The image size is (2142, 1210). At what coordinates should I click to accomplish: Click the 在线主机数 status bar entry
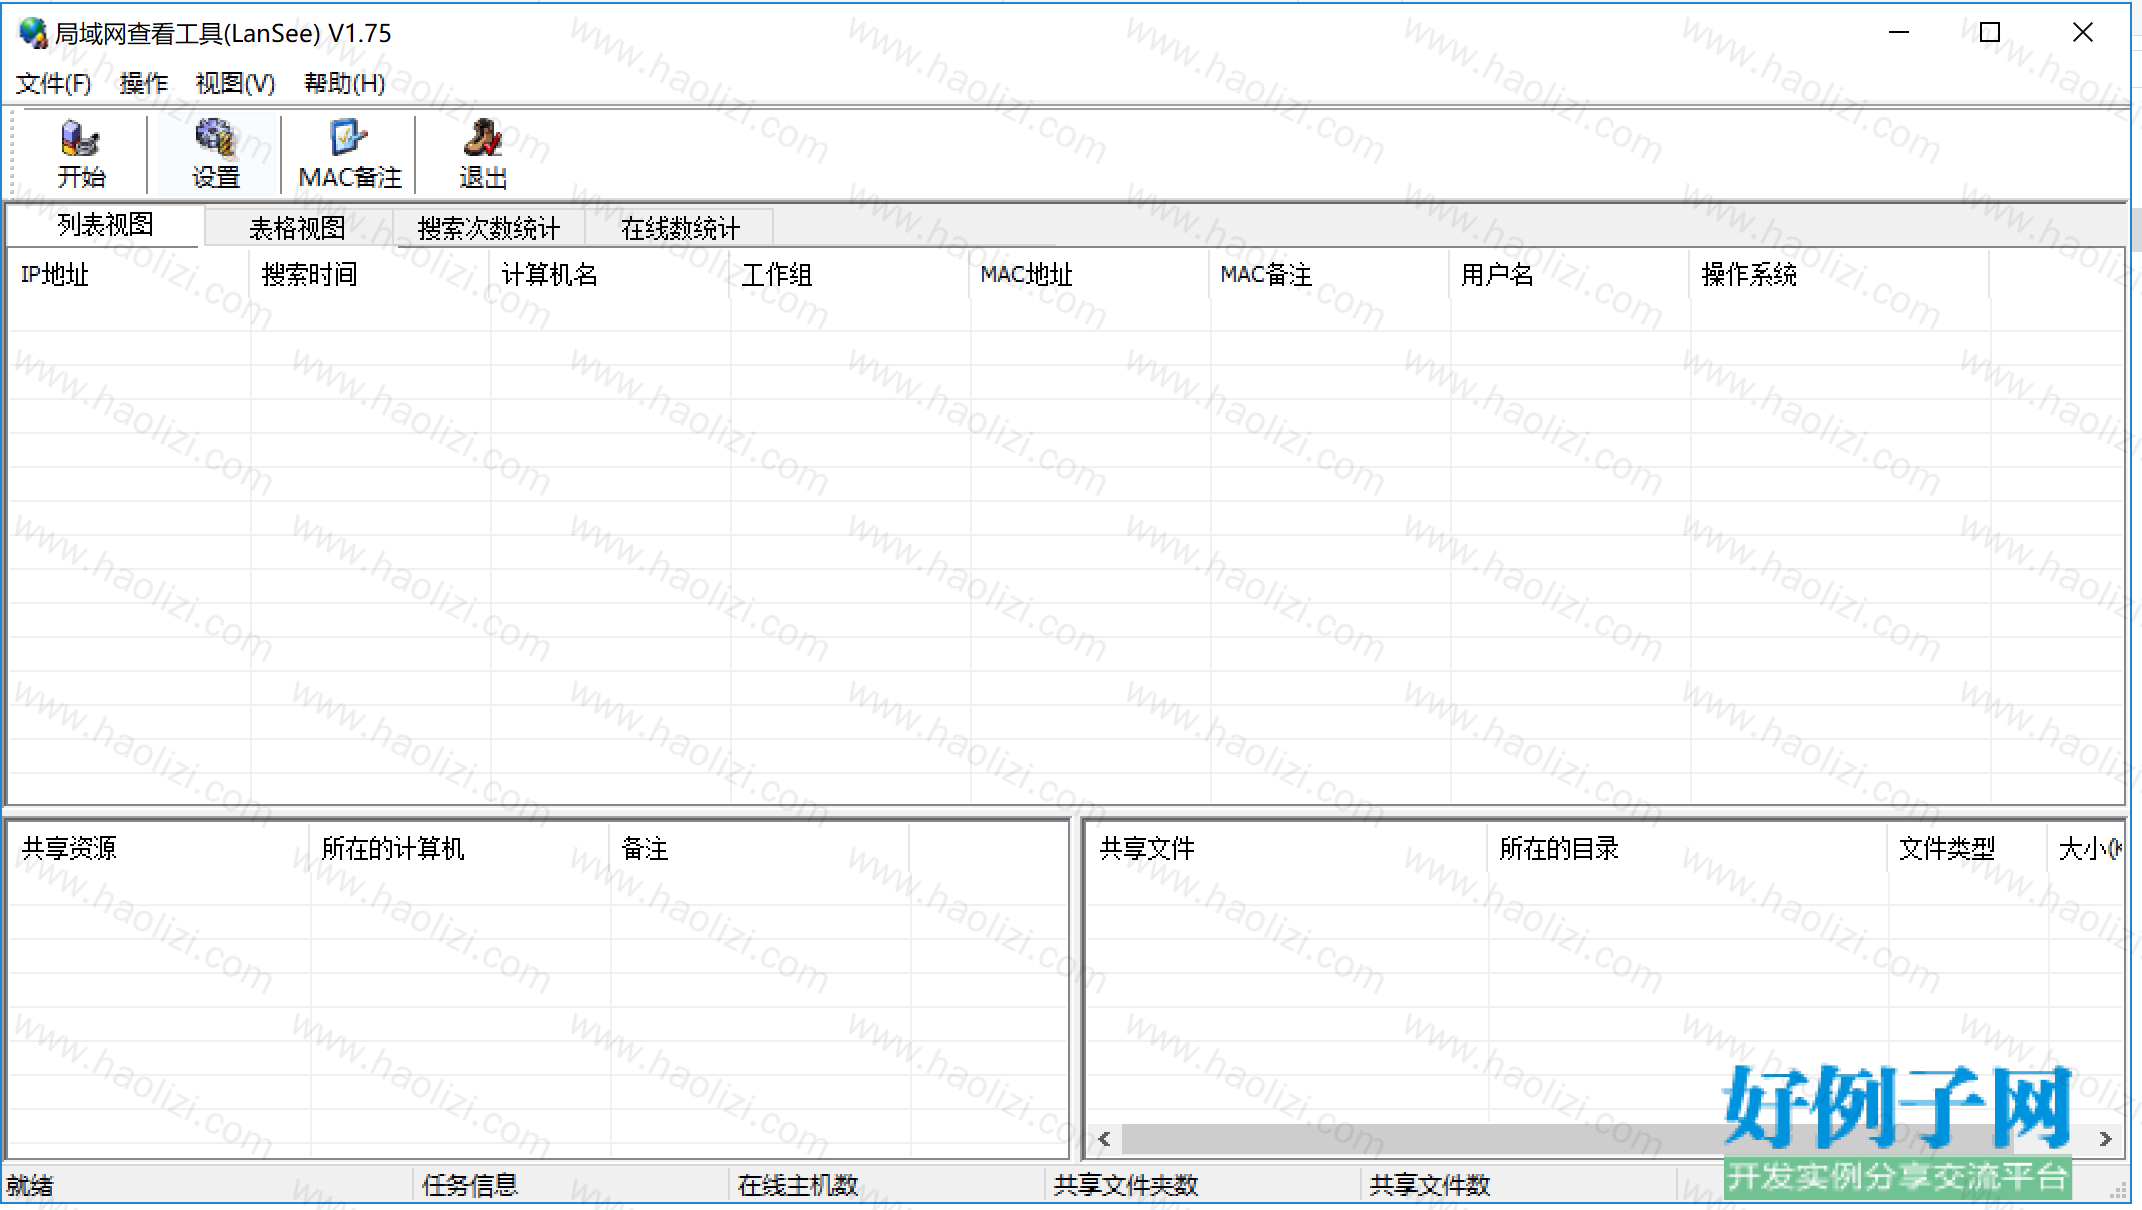798,1186
